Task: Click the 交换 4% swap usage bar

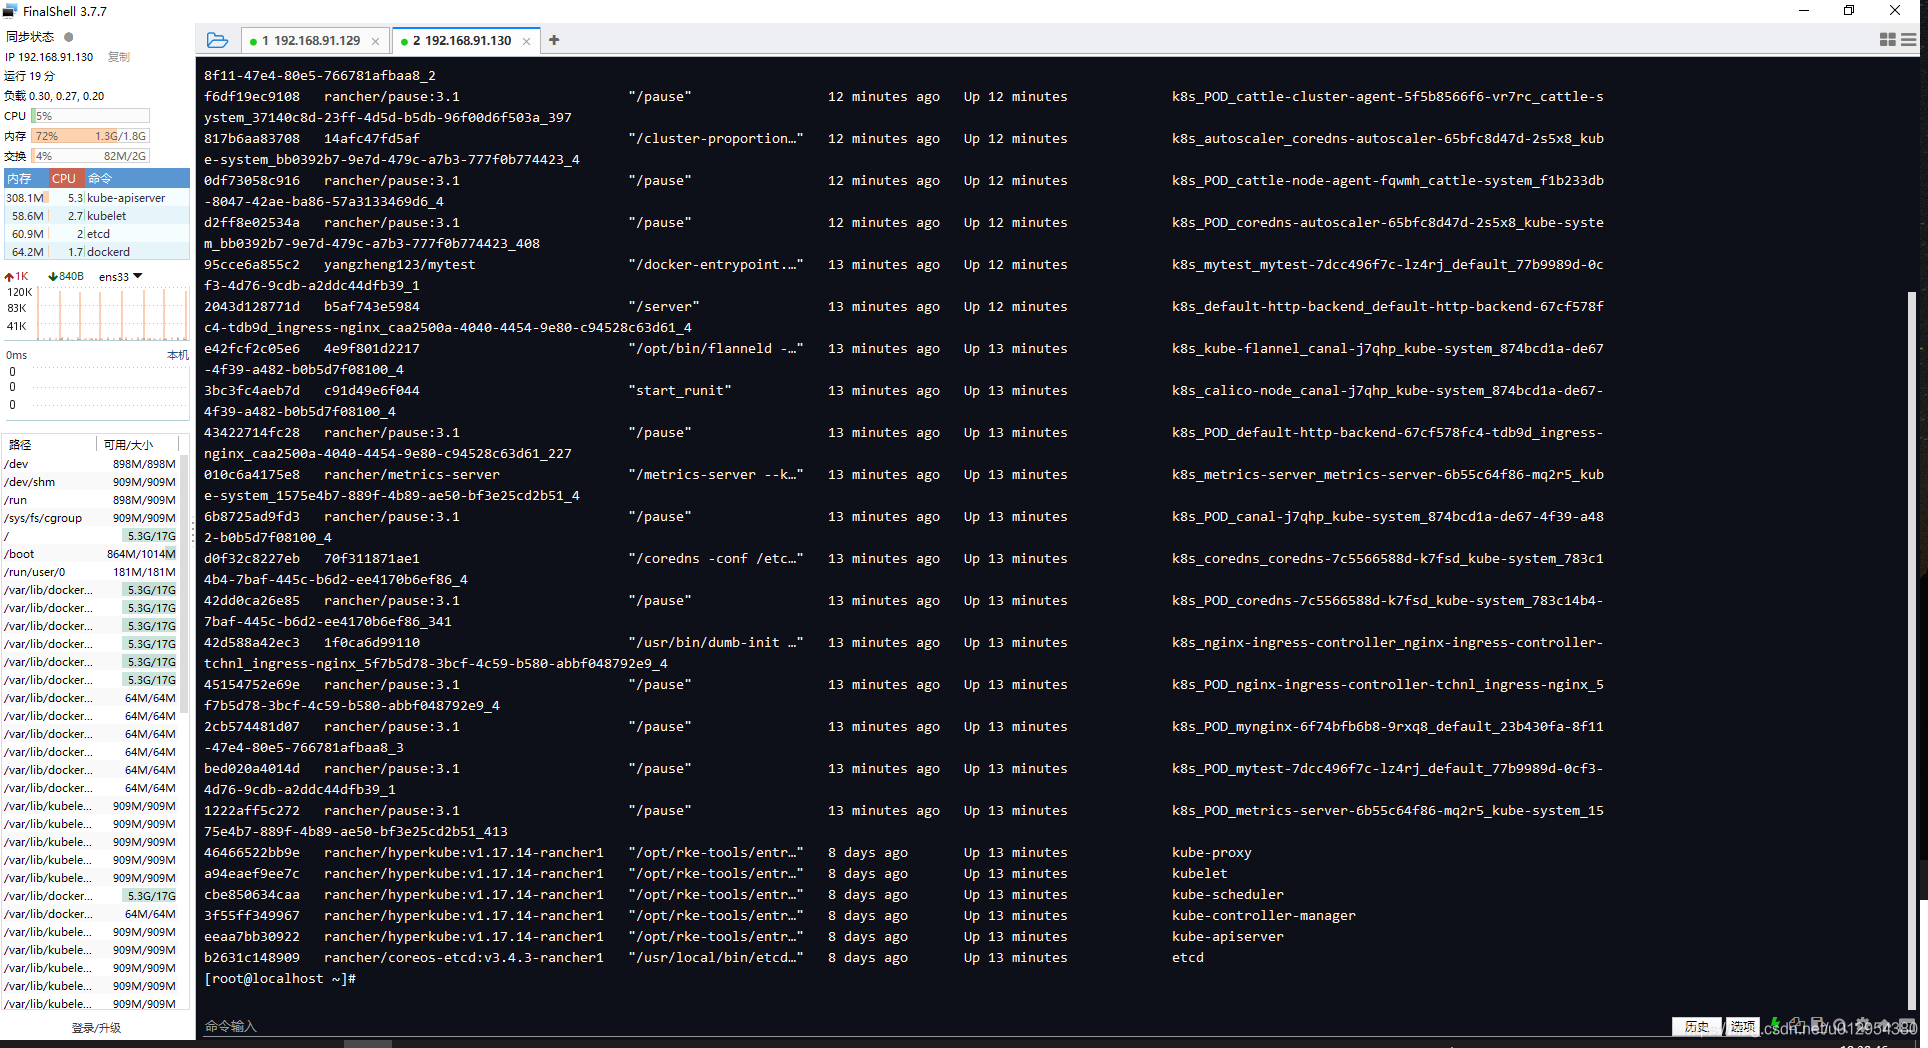Action: tap(91, 156)
